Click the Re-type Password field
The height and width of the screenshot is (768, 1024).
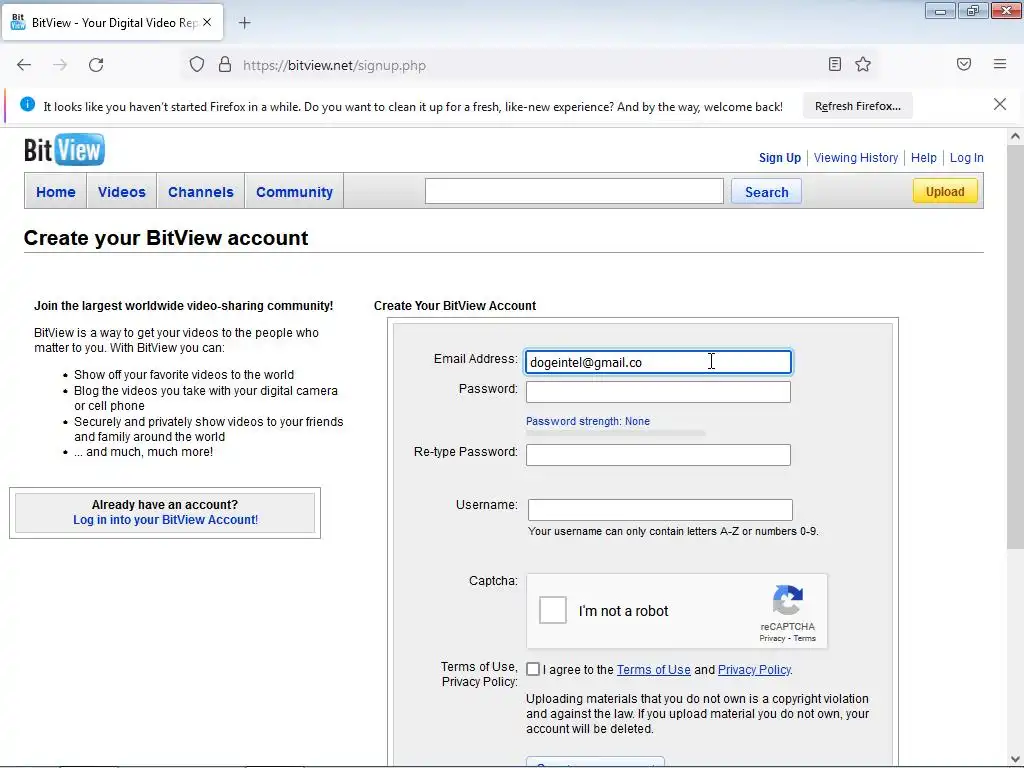click(x=658, y=455)
